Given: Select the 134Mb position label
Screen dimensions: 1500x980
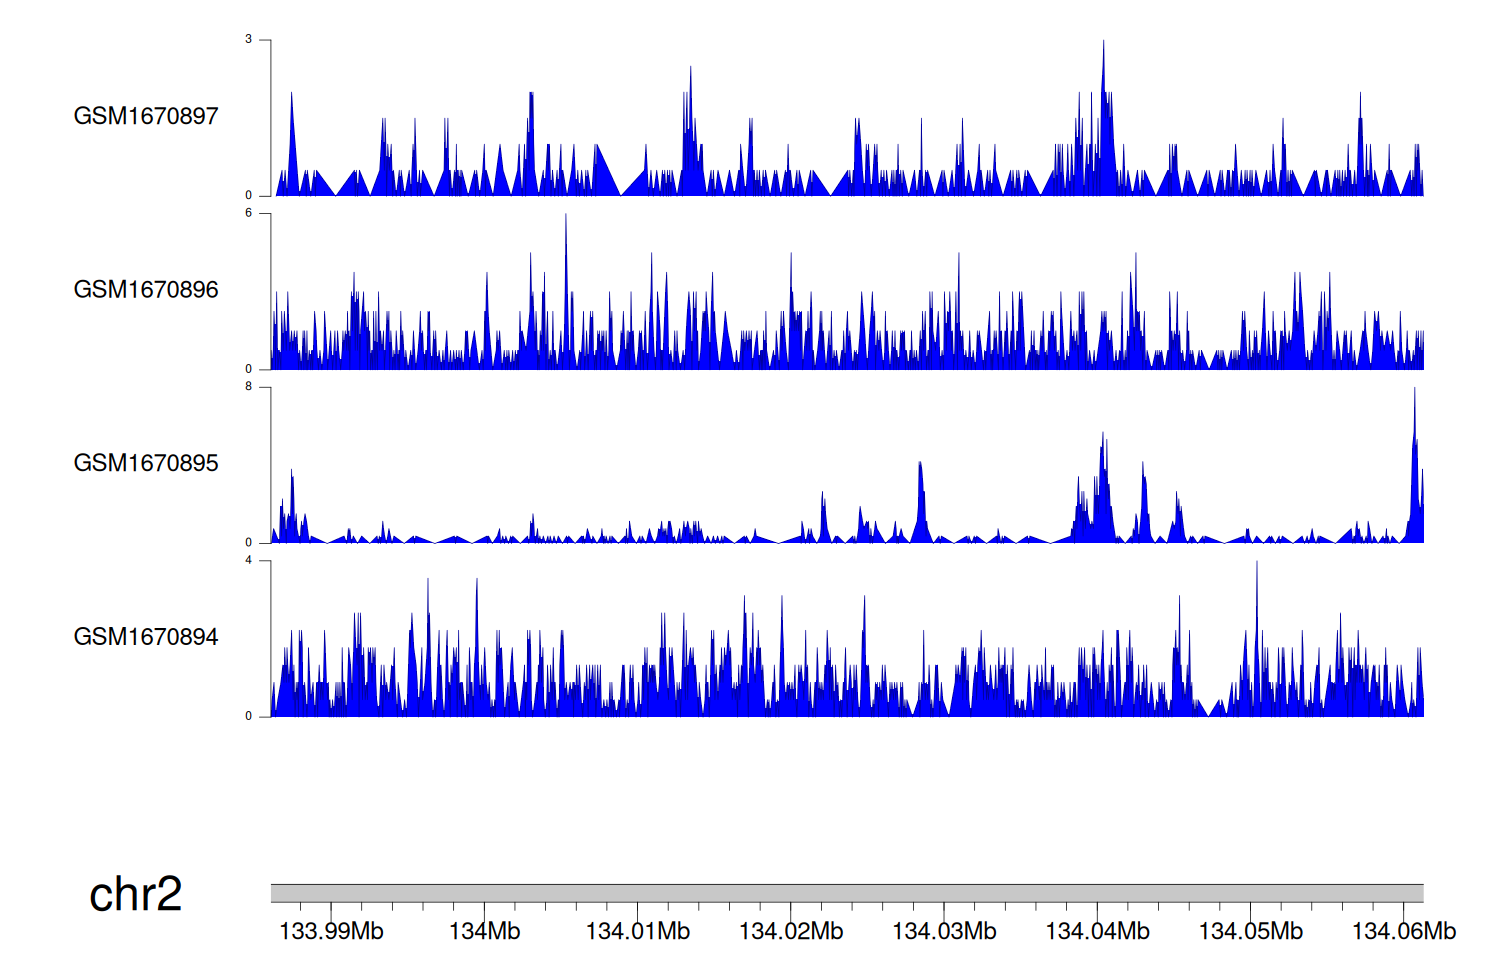Looking at the screenshot, I should 484,931.
